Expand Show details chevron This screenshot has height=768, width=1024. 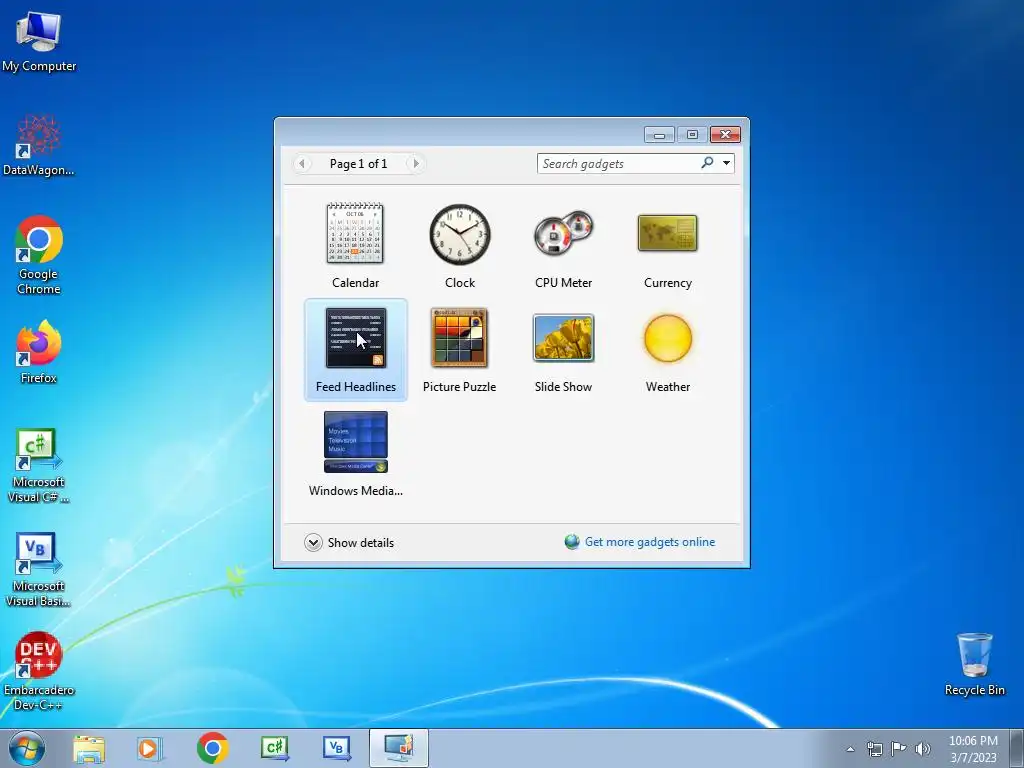(x=313, y=543)
